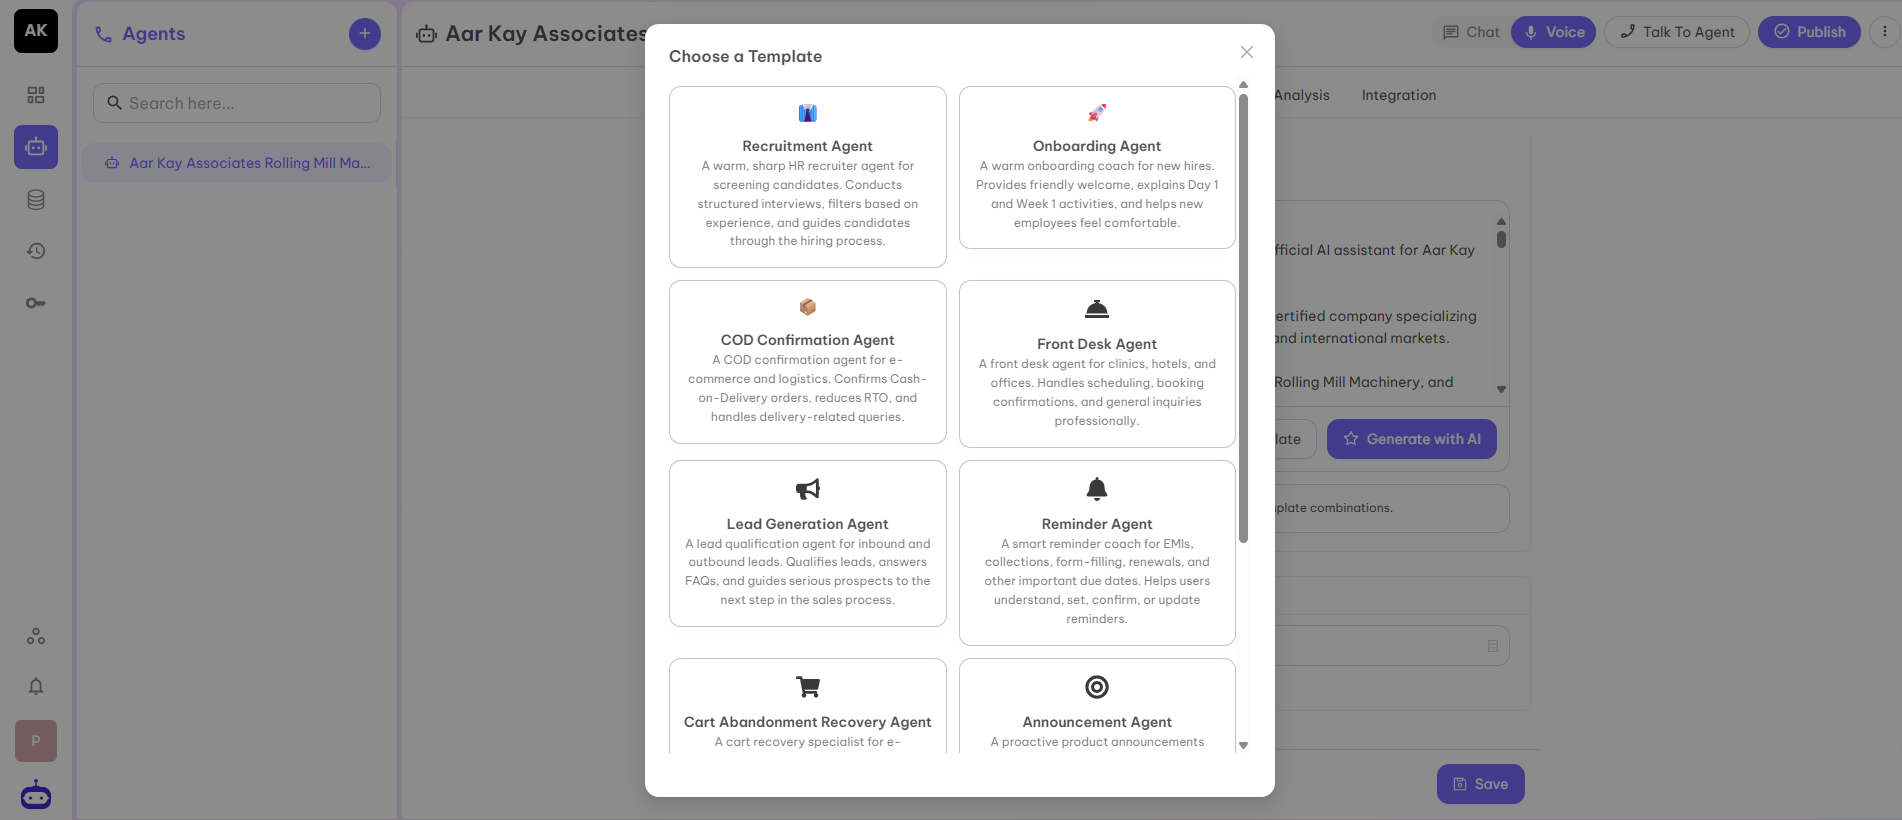
Task: Open the Integration tab
Action: click(1398, 95)
